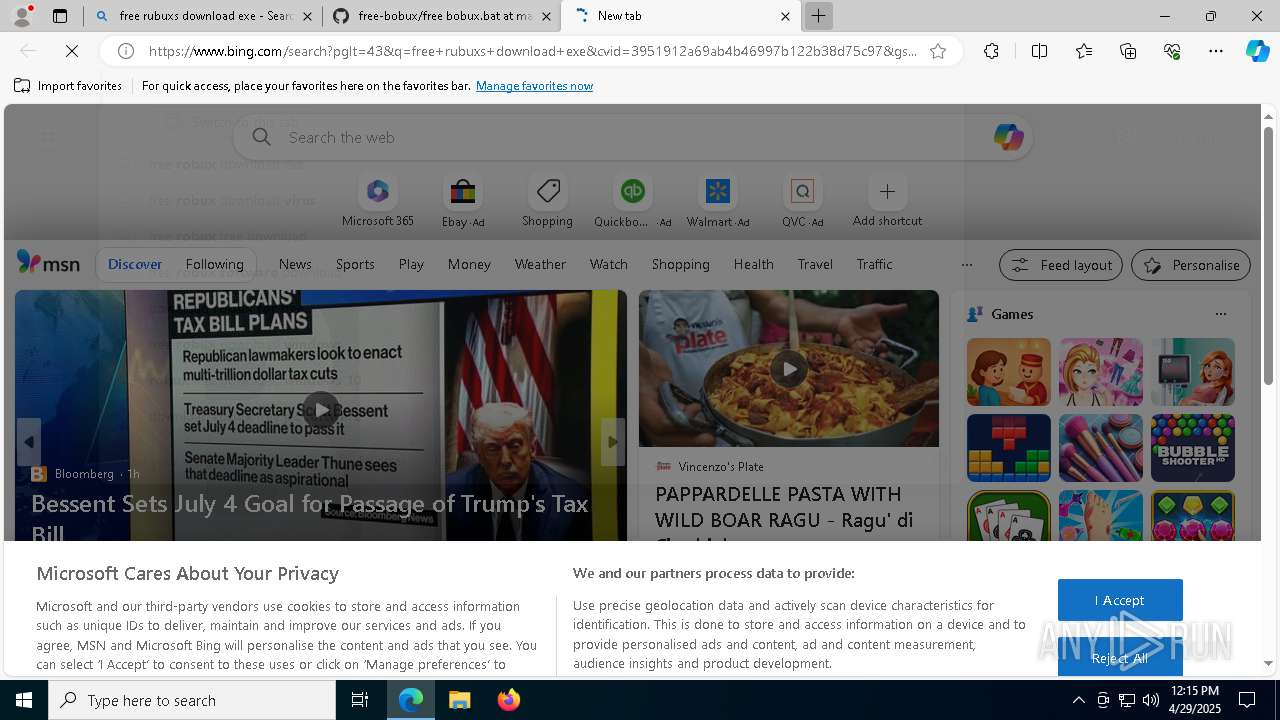Open Games panel more options
Viewport: 1280px width, 720px height.
[x=1221, y=314]
